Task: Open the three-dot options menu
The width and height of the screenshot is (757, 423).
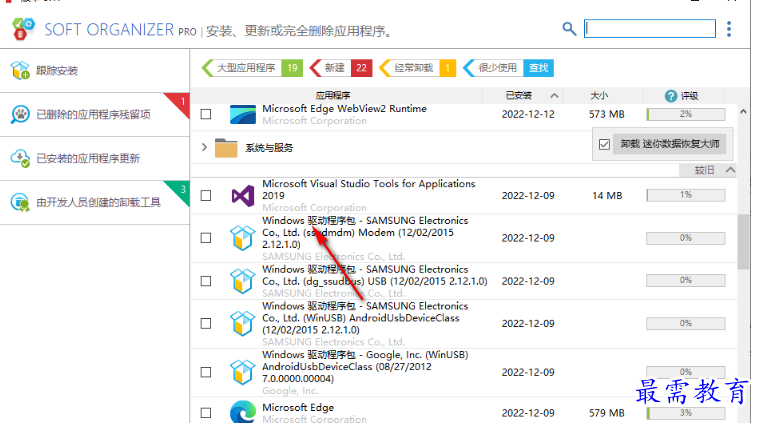Action: pos(729,29)
